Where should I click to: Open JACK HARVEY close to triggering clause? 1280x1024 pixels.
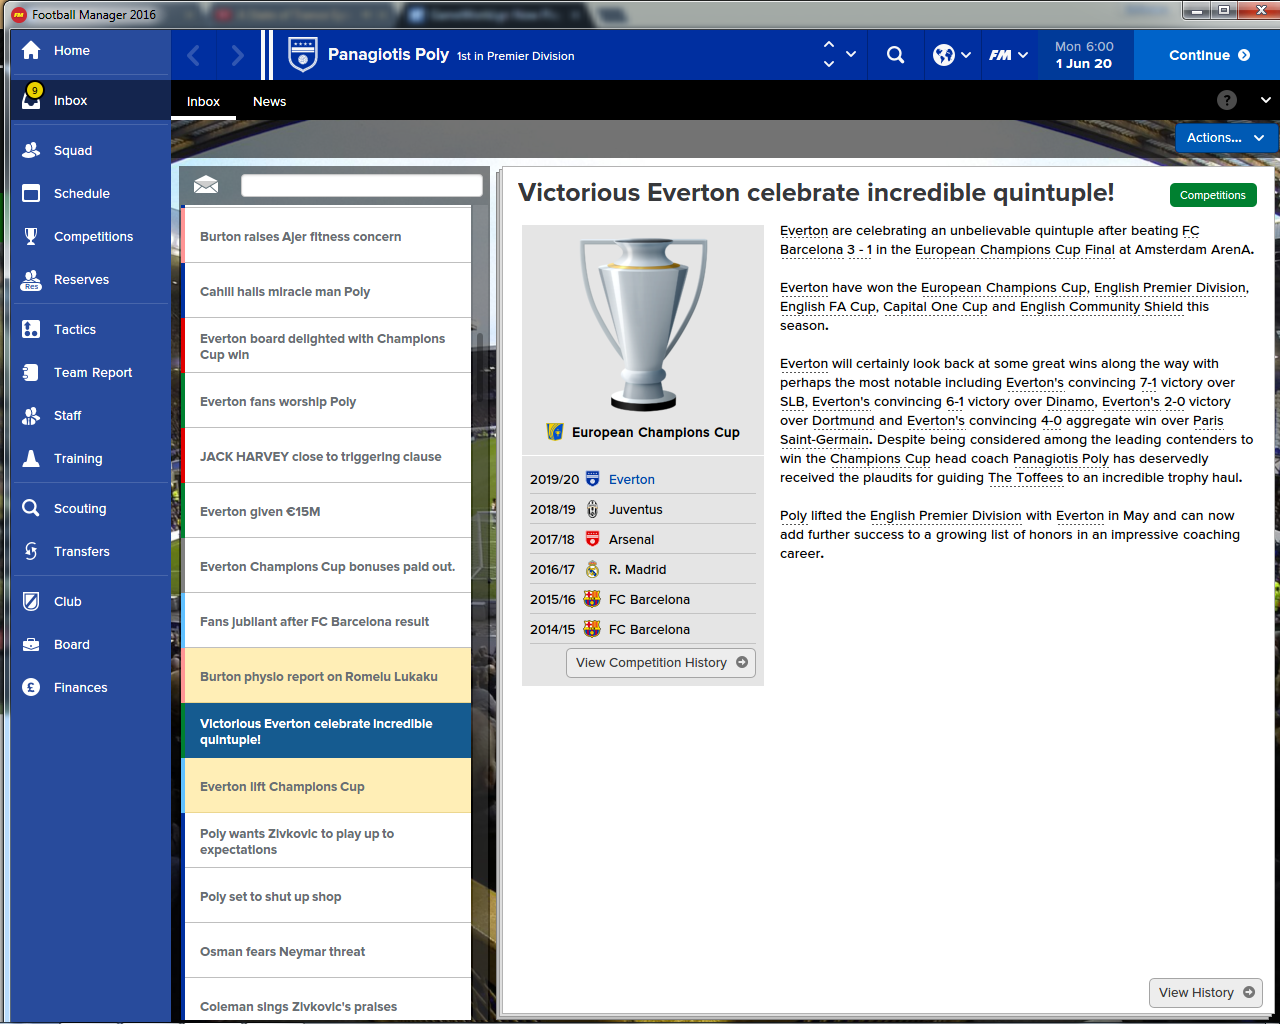pyautogui.click(x=326, y=456)
